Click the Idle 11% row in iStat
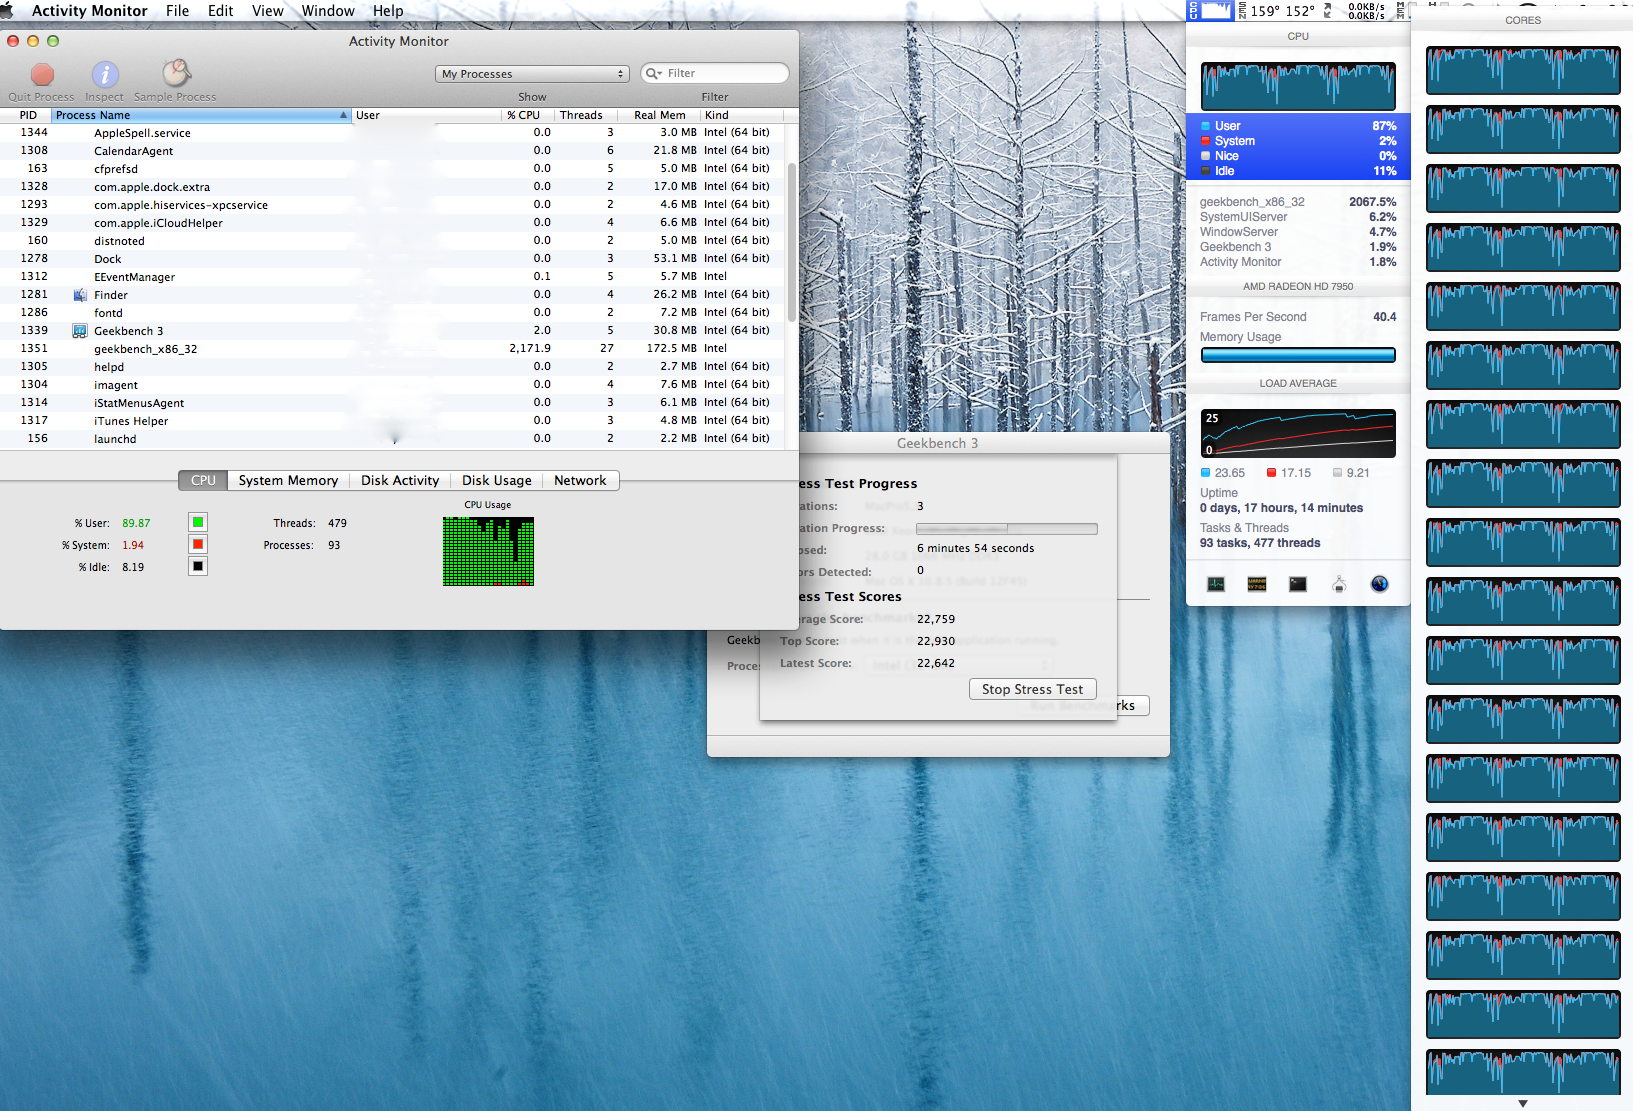The image size is (1633, 1111). [x=1298, y=171]
